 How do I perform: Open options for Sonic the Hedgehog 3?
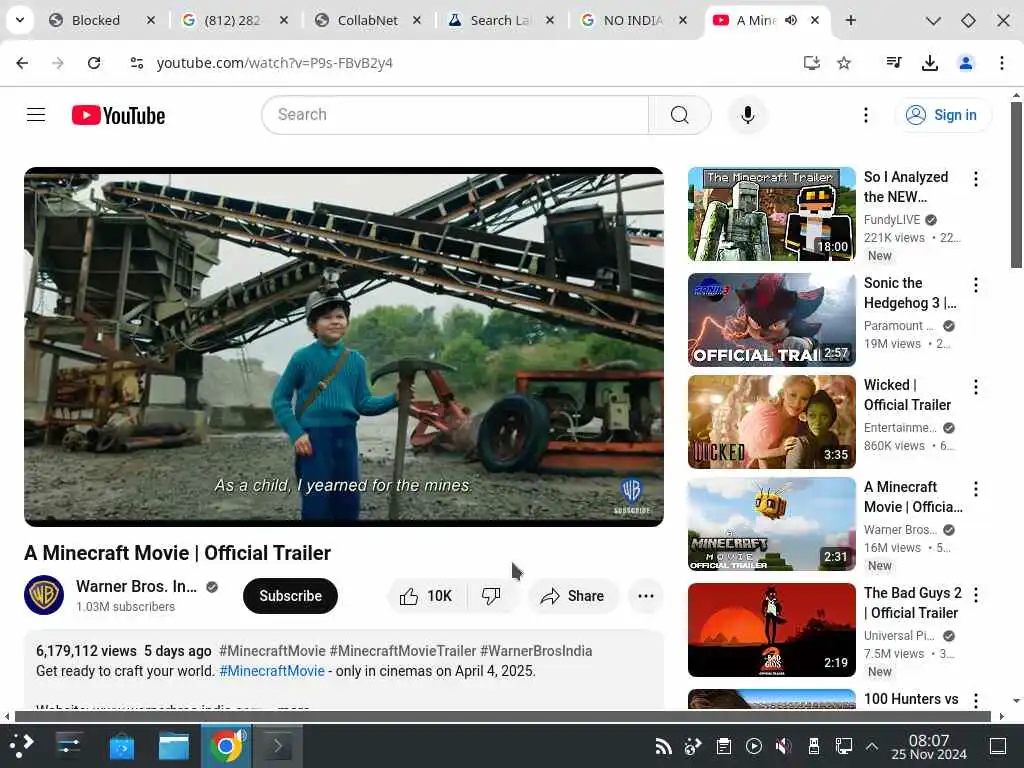[976, 285]
